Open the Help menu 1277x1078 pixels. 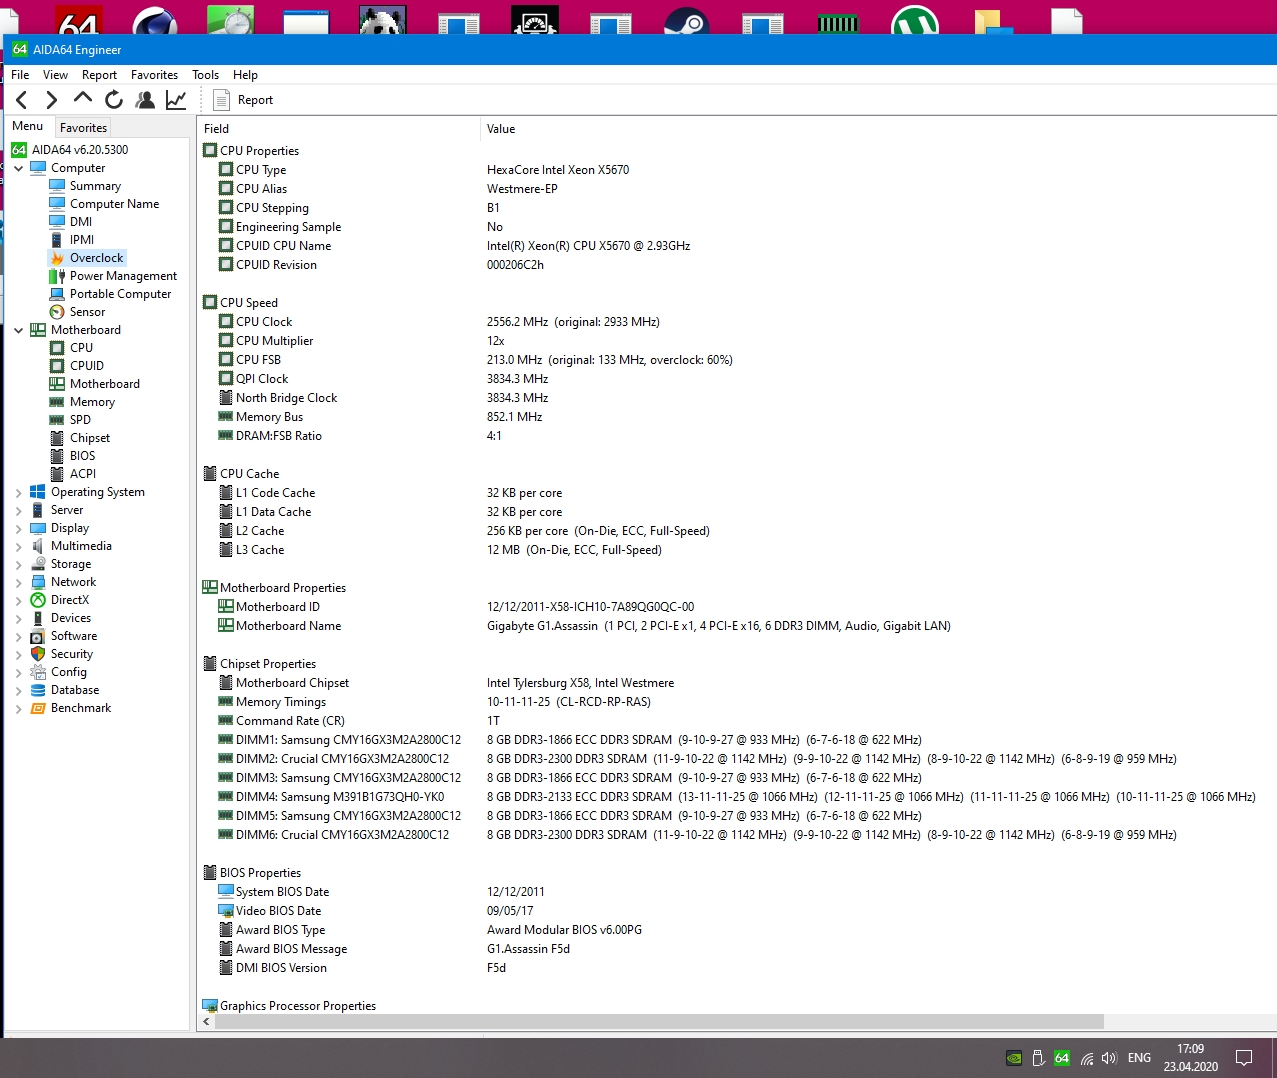pyautogui.click(x=245, y=75)
